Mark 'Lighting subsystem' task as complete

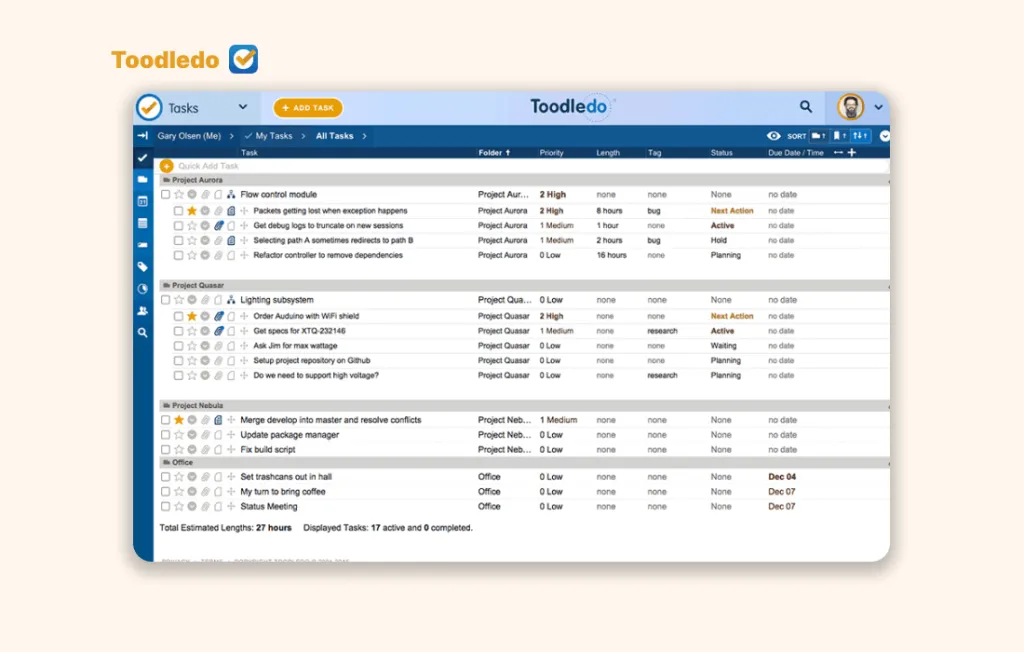pyautogui.click(x=166, y=300)
